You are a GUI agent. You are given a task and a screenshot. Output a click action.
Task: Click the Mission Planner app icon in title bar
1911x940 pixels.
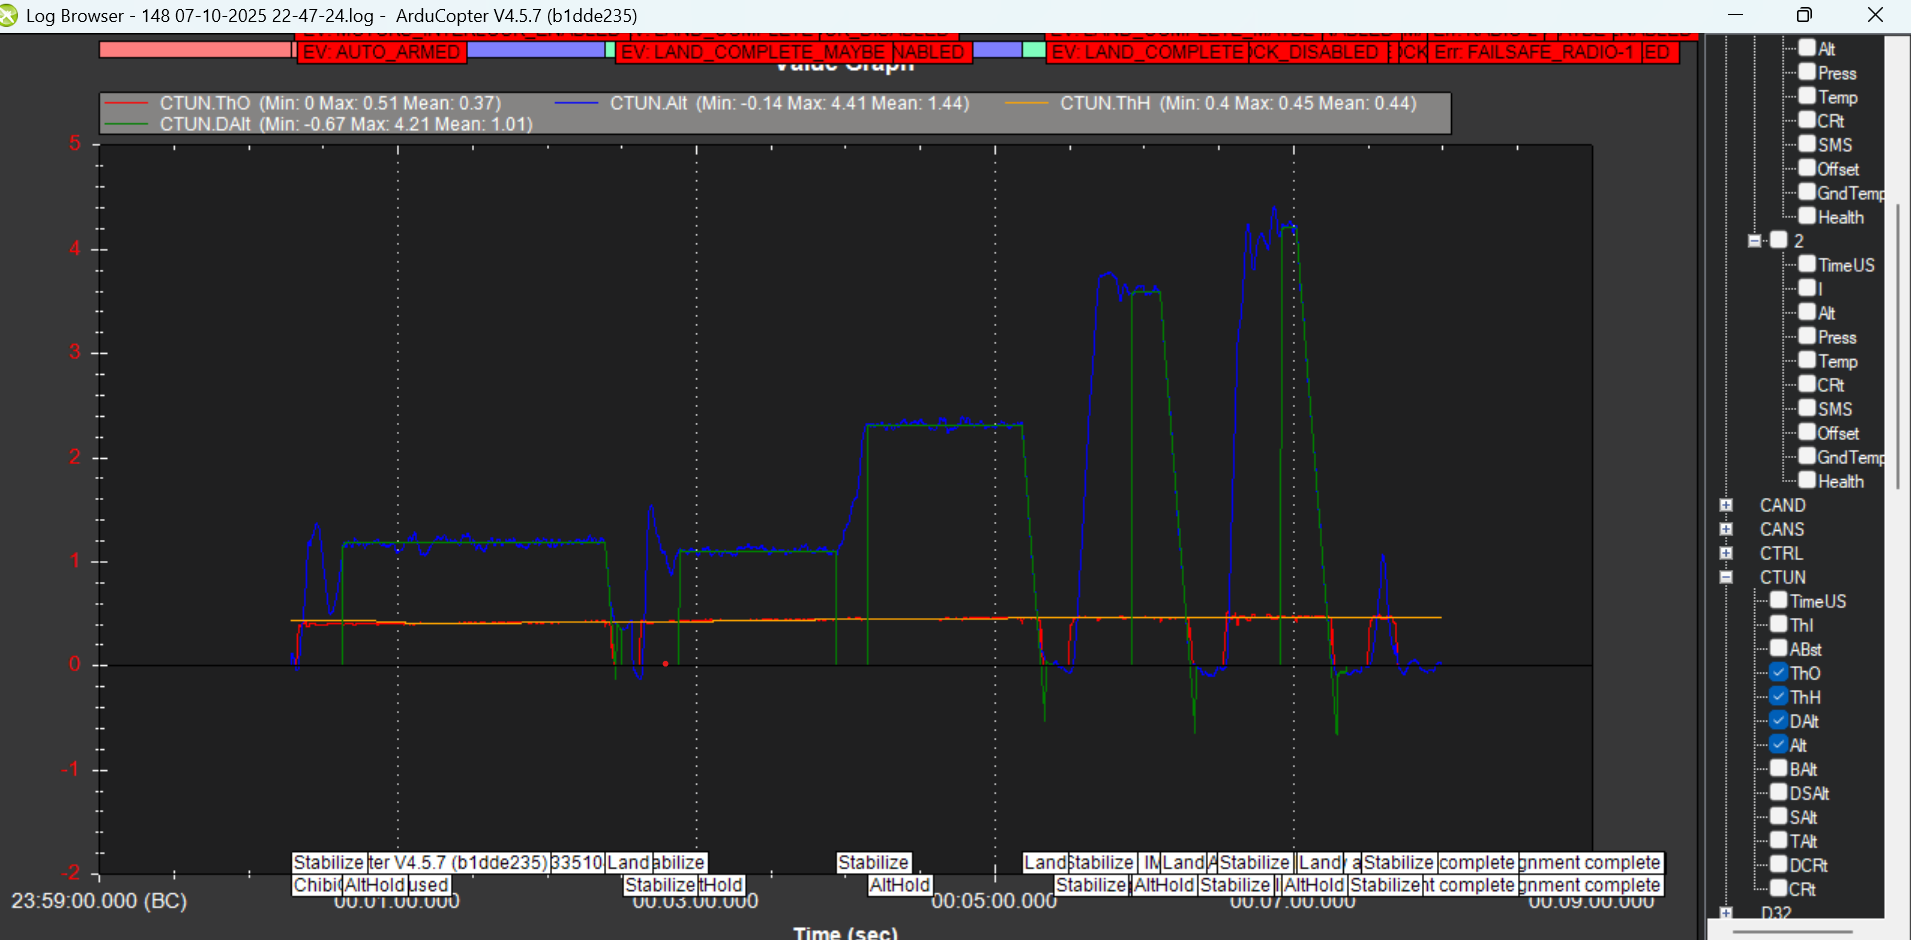(8, 15)
